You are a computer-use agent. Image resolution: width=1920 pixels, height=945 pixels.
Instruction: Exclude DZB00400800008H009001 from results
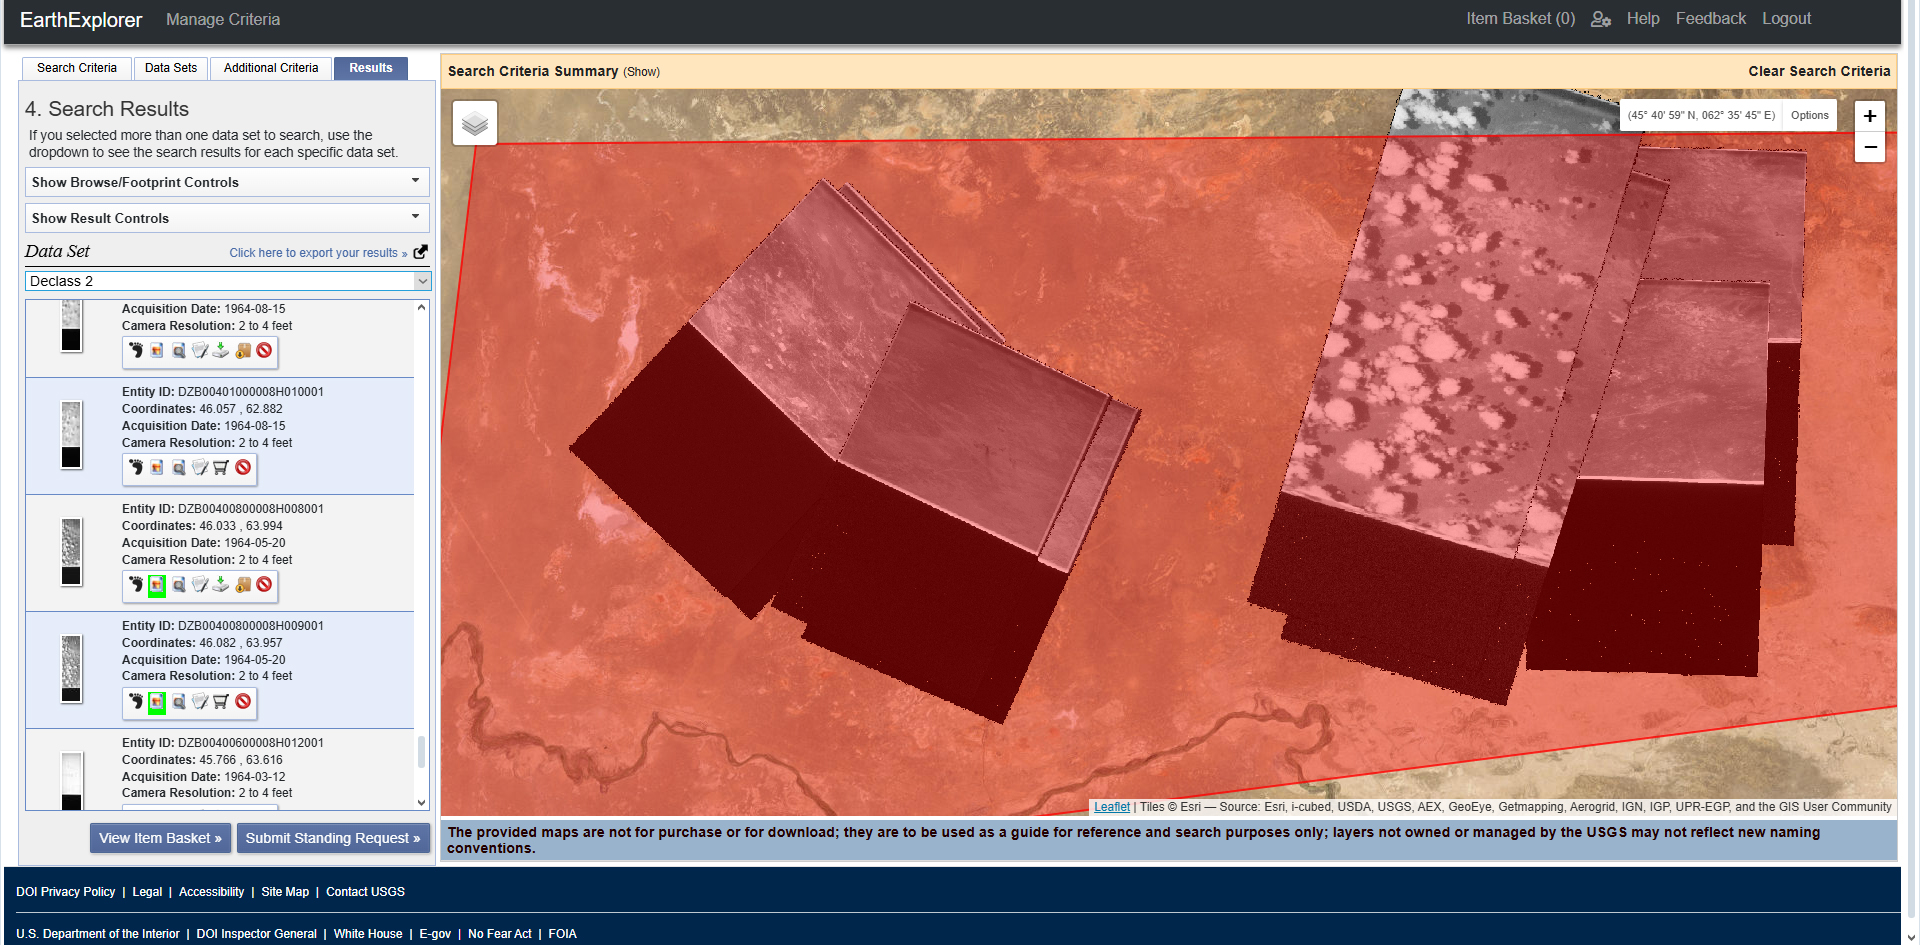click(243, 702)
